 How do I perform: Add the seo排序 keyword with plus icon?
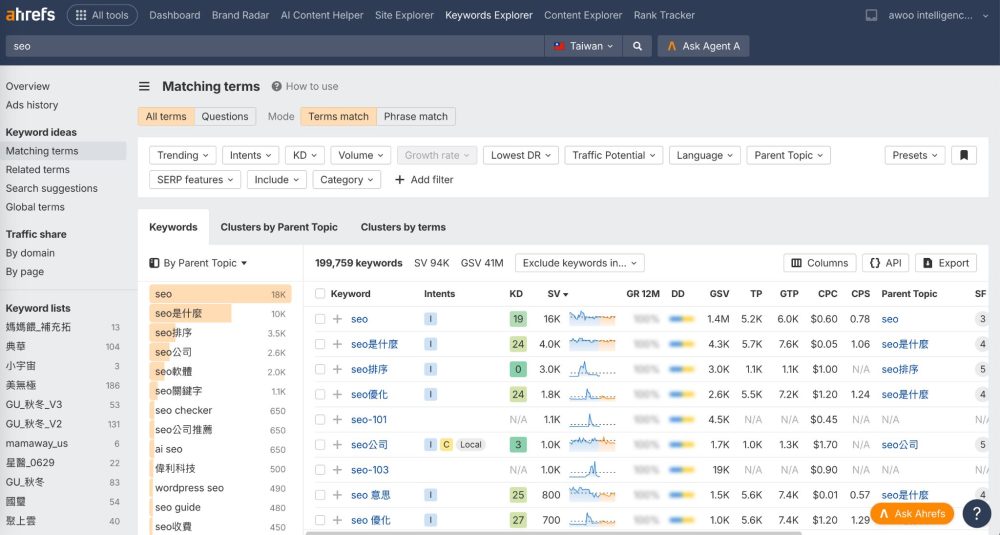click(x=337, y=369)
